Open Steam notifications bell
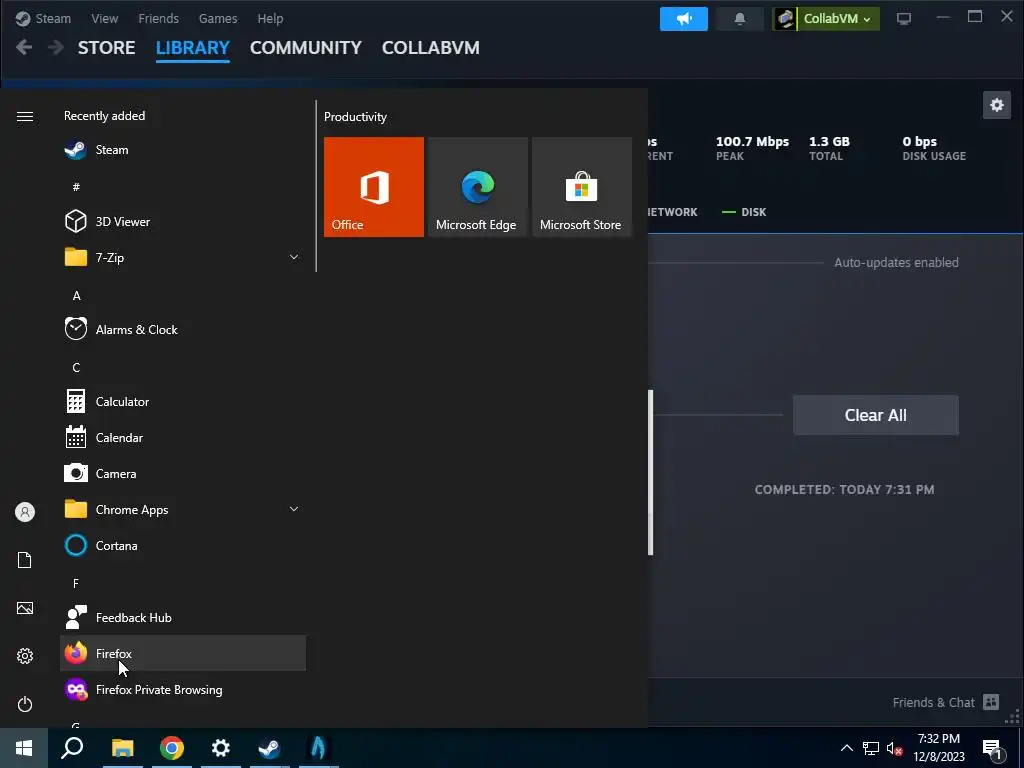This screenshot has width=1024, height=768. (739, 19)
